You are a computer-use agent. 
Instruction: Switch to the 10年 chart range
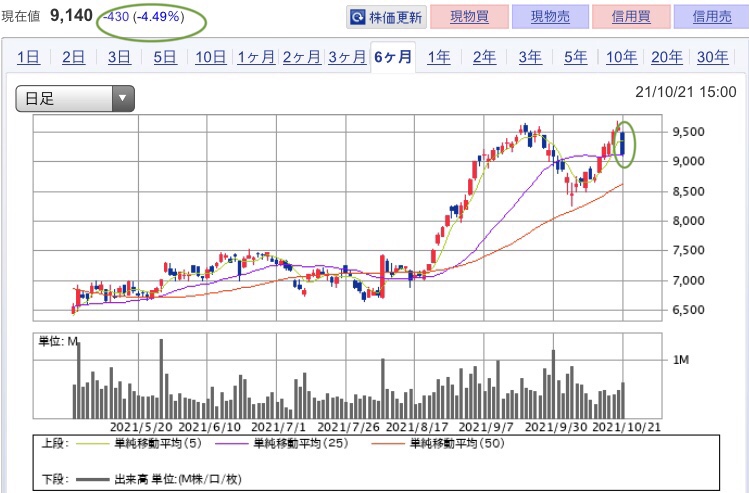(621, 57)
